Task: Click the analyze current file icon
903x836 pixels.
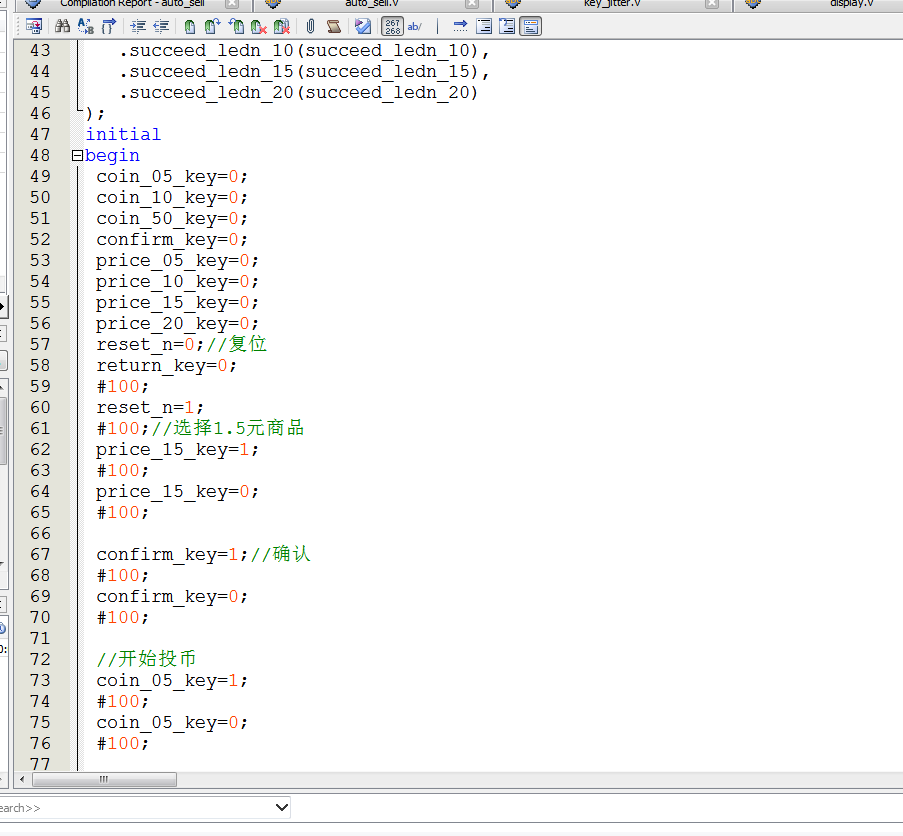Action: tap(363, 26)
